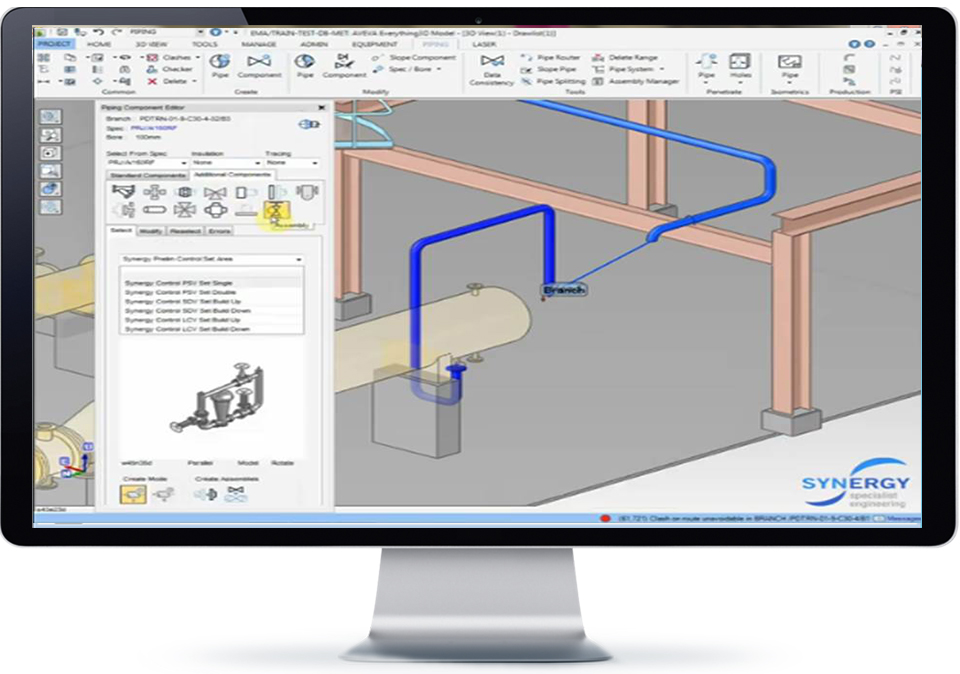
Task: Expand the Select From Spec dropdown
Action: pyautogui.click(x=147, y=162)
